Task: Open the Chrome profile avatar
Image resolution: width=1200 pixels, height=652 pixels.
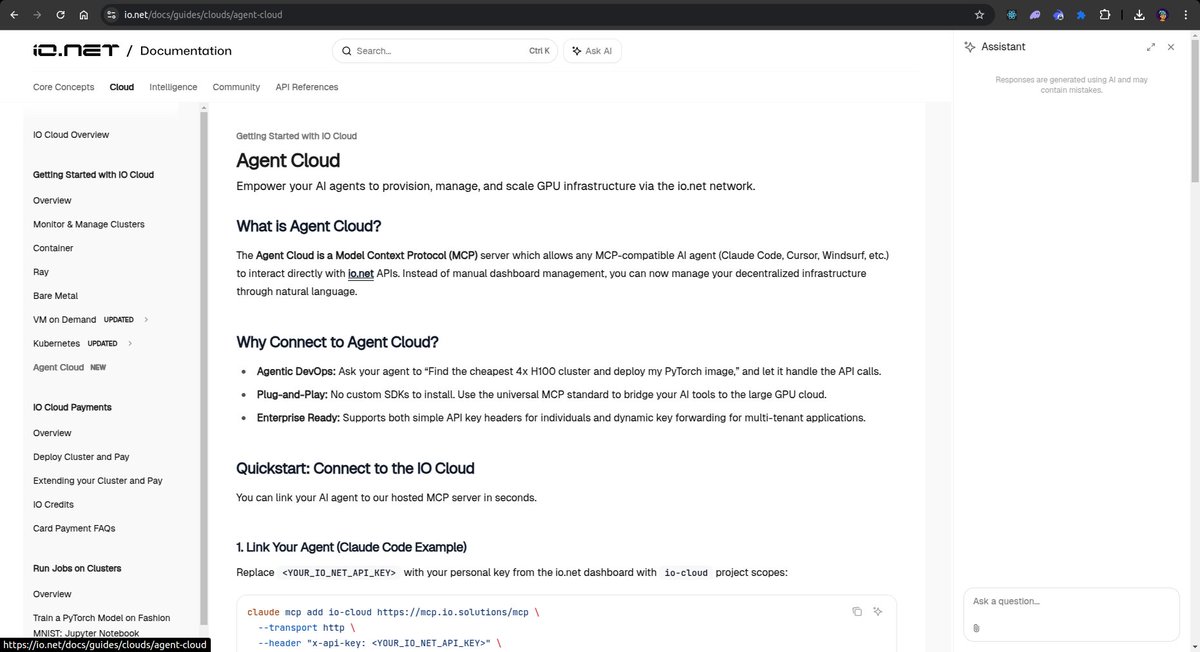Action: coord(1163,15)
